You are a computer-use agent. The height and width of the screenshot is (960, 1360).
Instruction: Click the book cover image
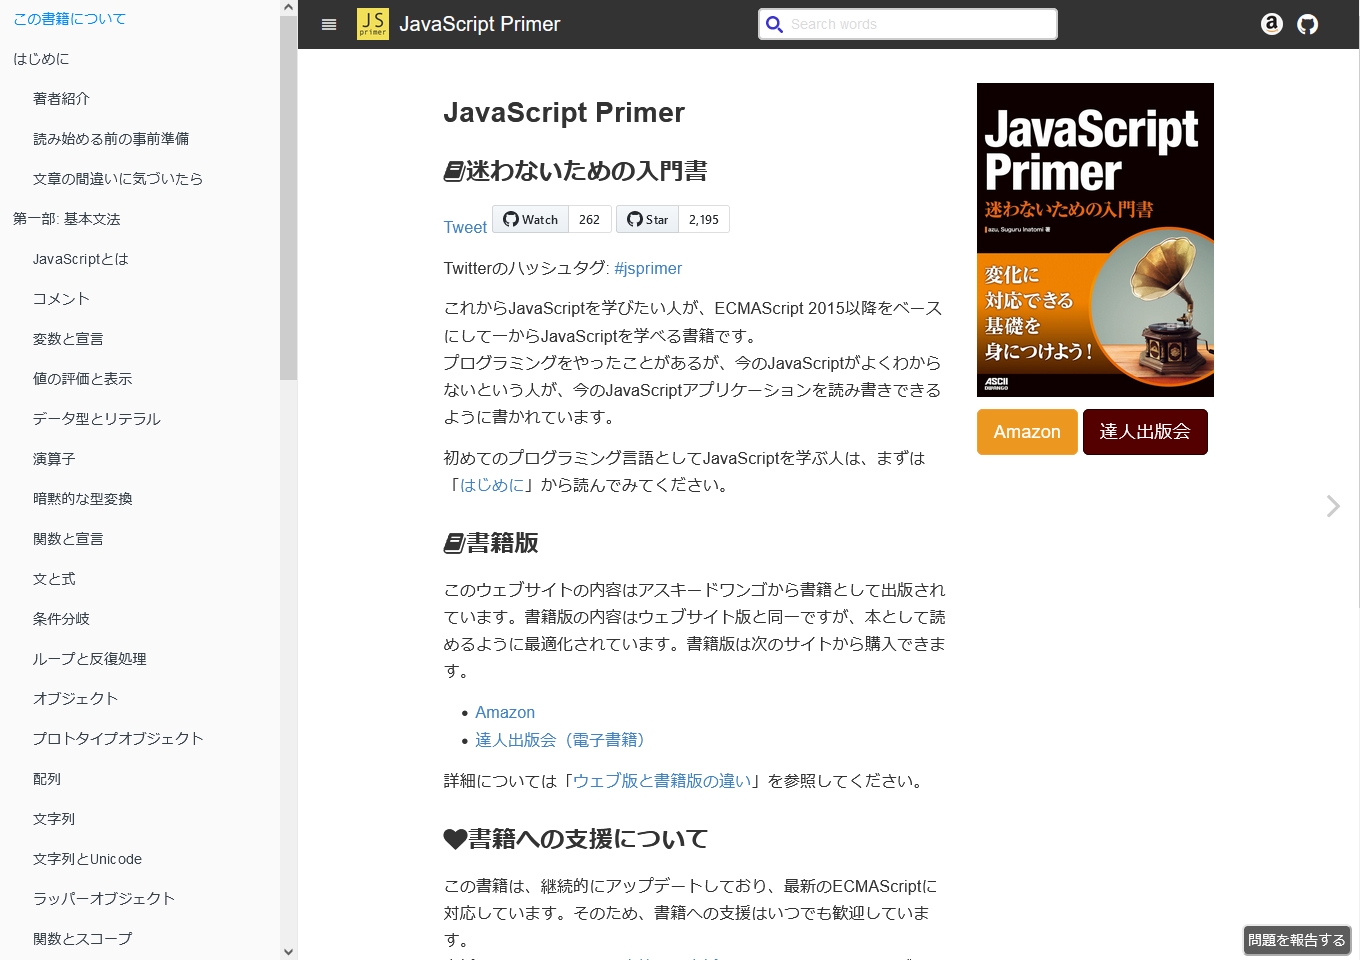(1095, 240)
